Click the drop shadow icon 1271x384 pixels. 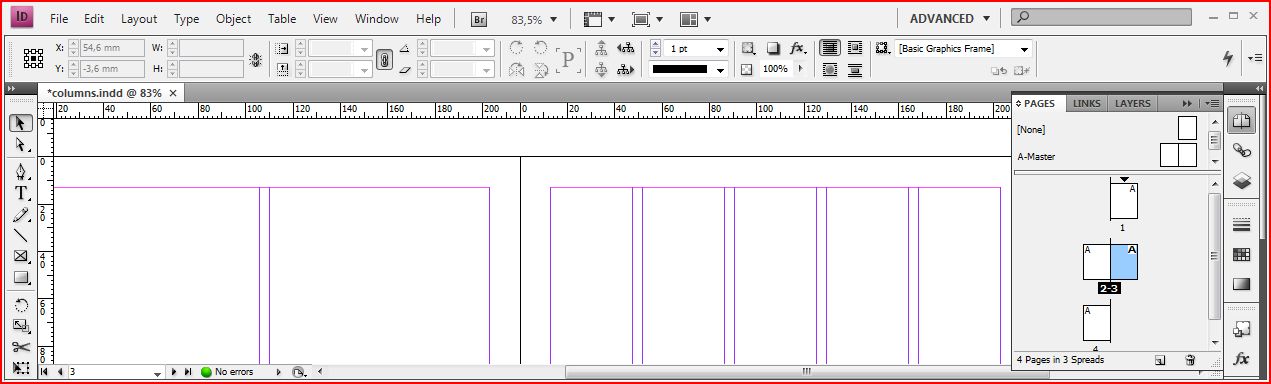click(x=773, y=48)
